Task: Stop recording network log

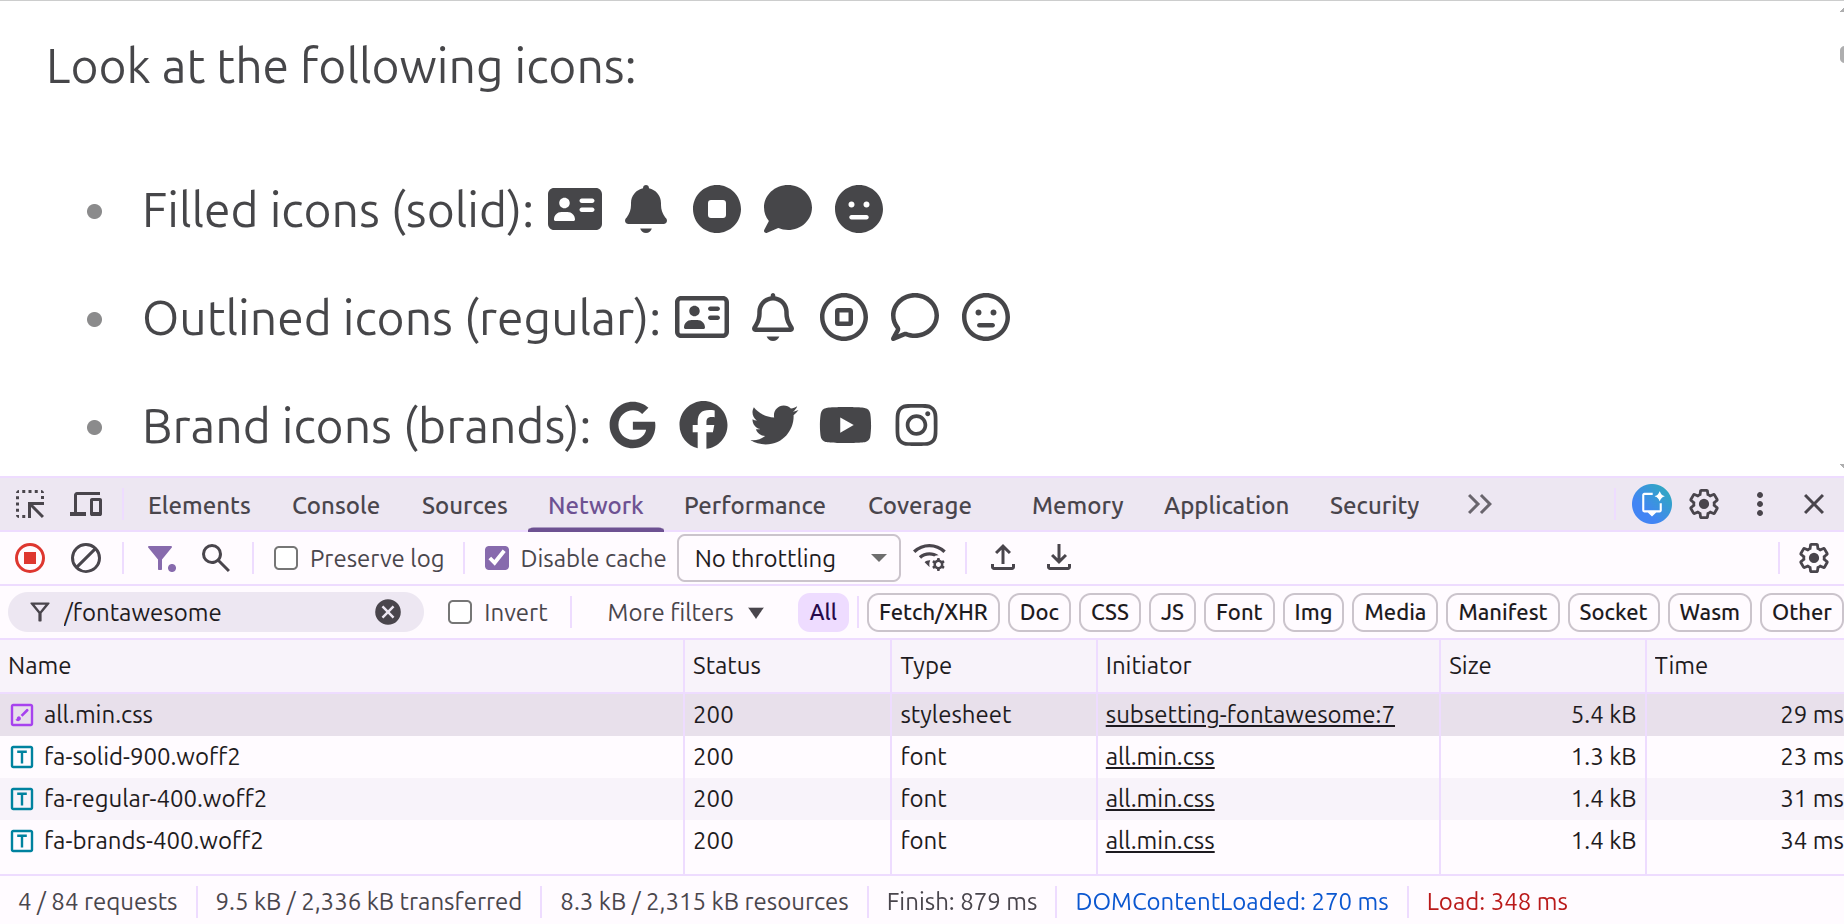Action: tap(30, 558)
